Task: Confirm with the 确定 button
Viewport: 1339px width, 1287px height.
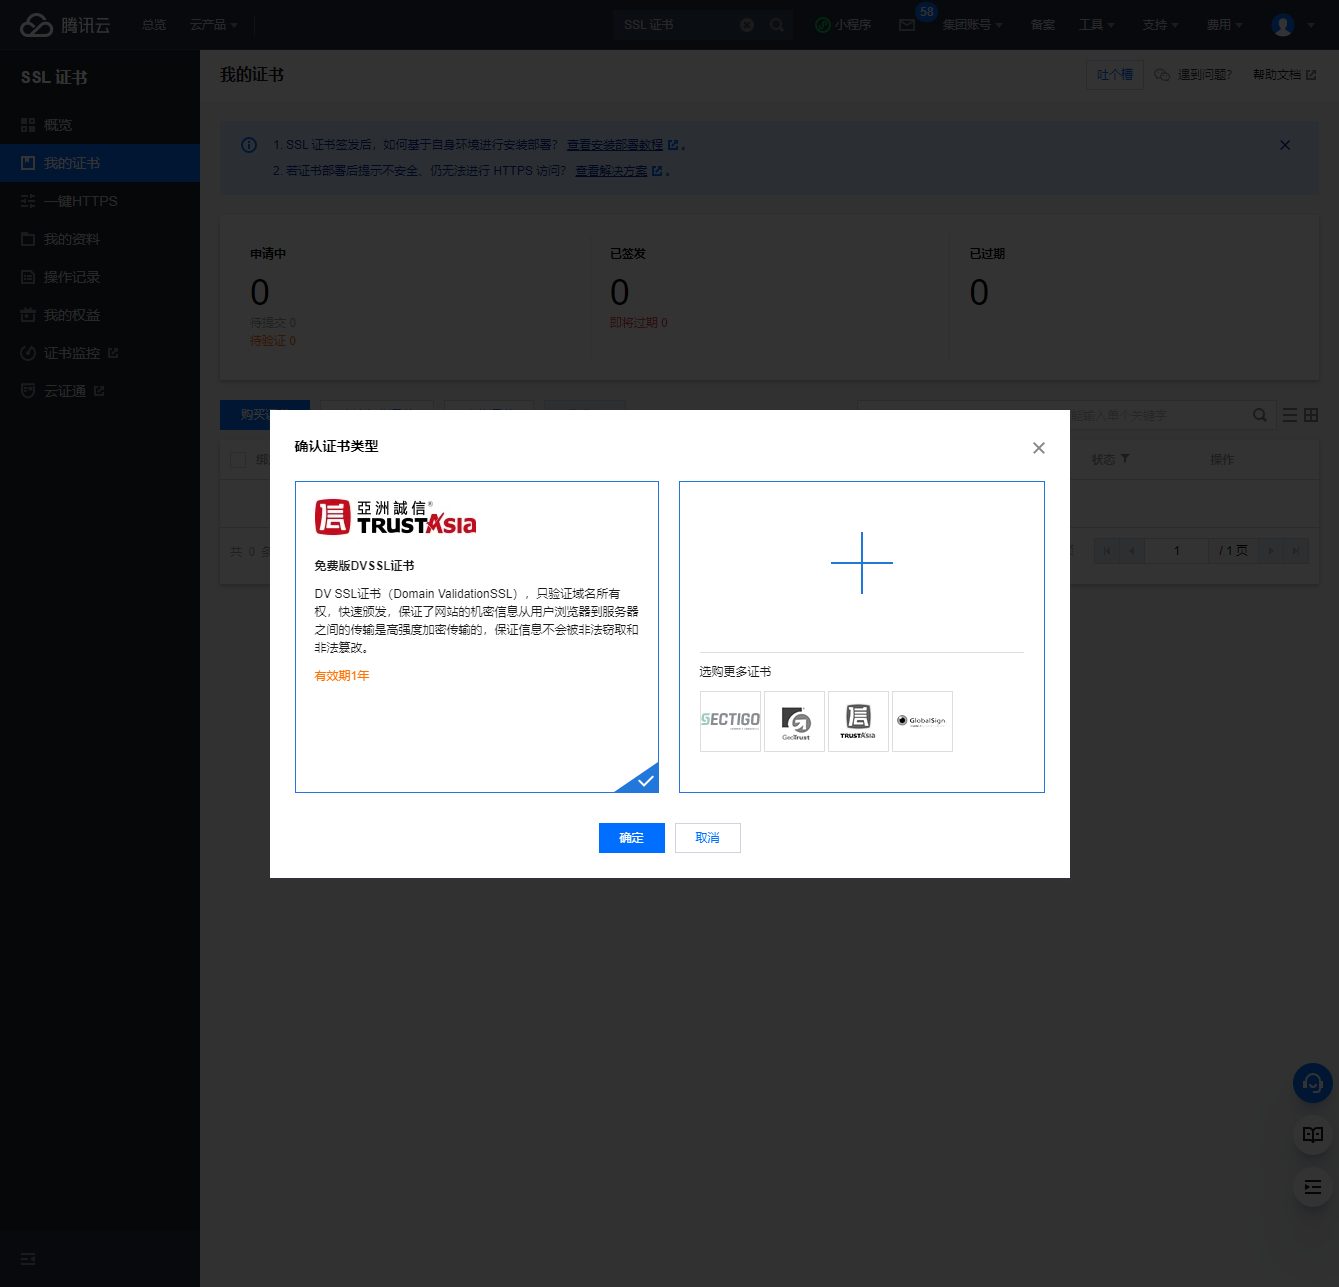Action: click(632, 838)
